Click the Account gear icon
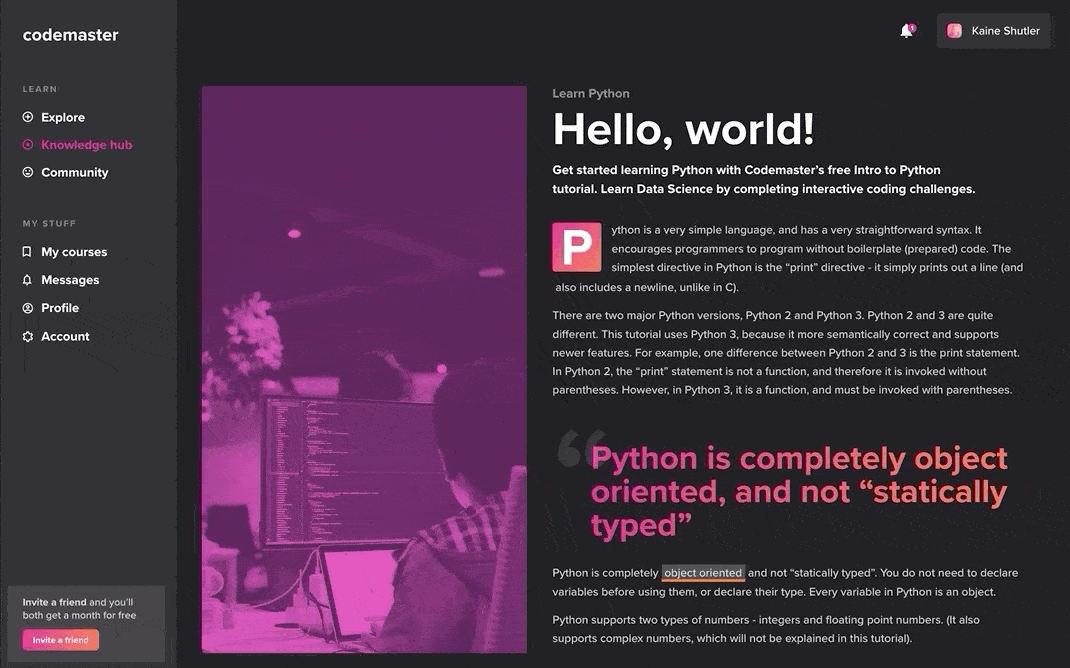The width and height of the screenshot is (1070, 668). tap(28, 336)
